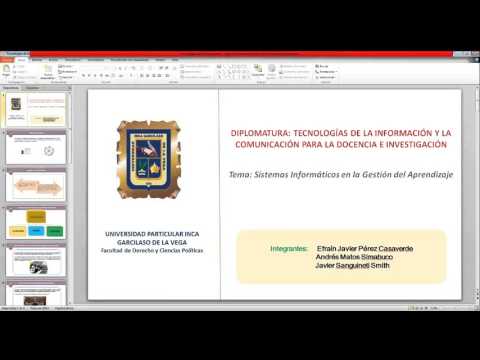Close the slide thumbnails pane
This screenshot has height=360, width=480.
[69, 88]
